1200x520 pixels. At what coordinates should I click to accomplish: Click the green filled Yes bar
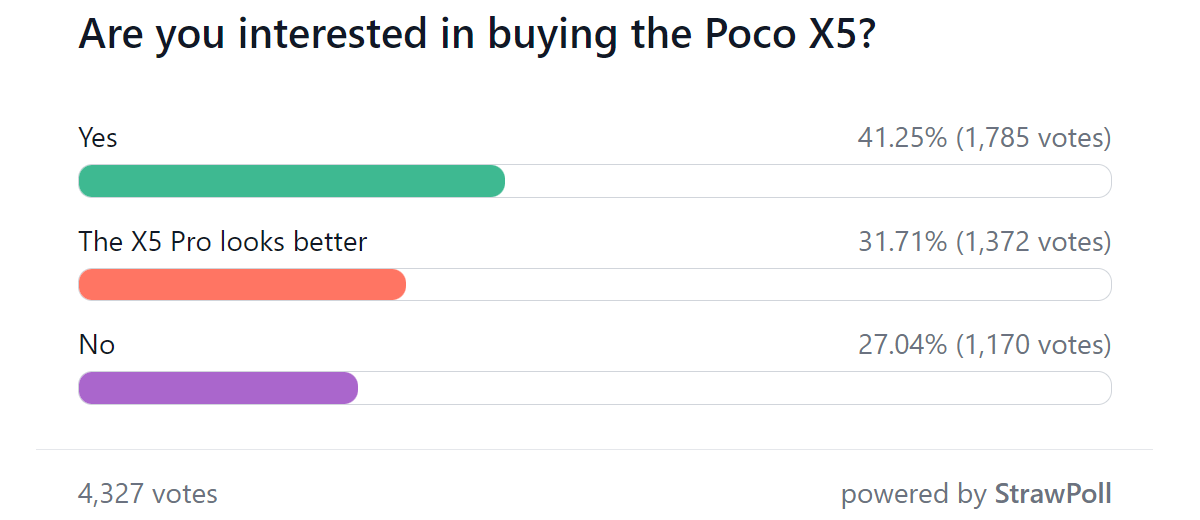[x=291, y=181]
